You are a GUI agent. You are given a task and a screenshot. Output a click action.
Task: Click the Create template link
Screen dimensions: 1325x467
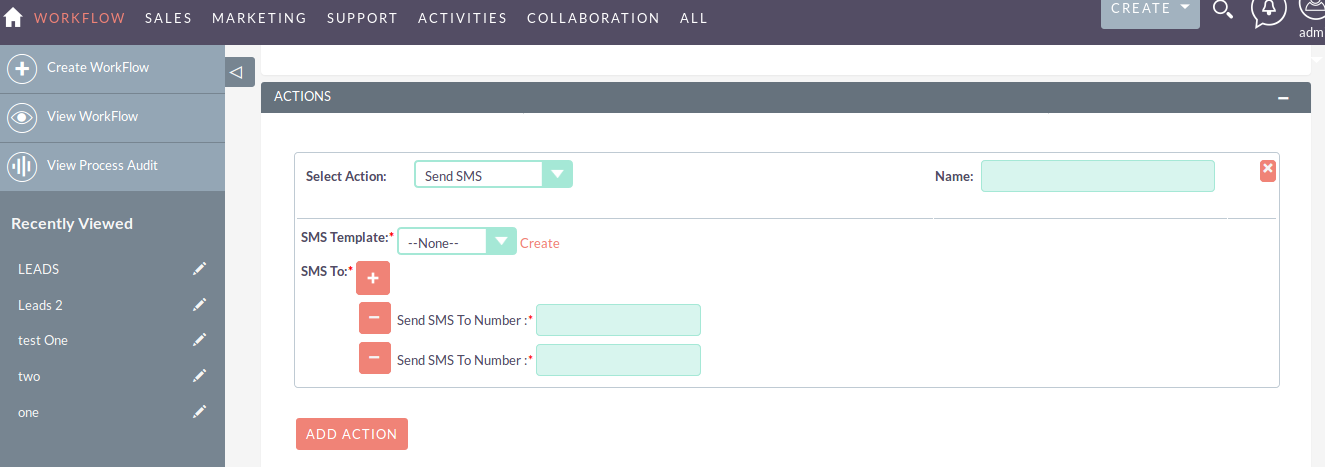click(x=540, y=243)
